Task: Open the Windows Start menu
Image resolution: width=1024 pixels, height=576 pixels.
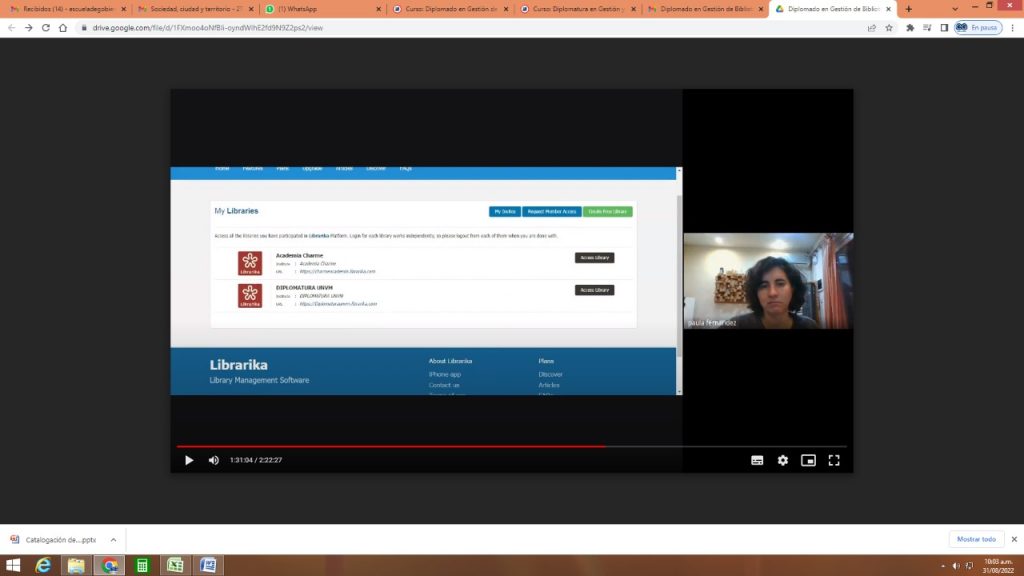Action: [x=13, y=566]
